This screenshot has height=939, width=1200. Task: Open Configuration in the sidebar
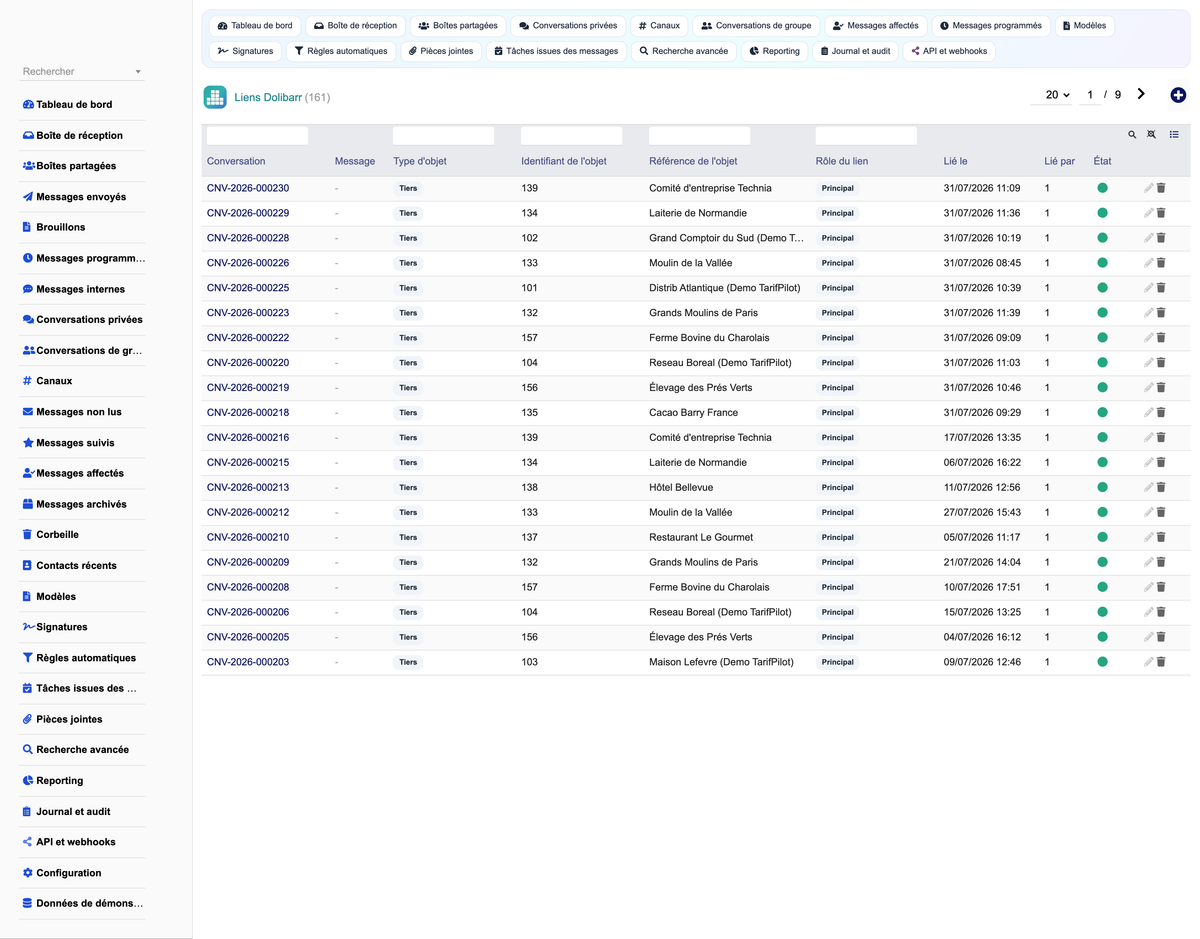(x=68, y=873)
